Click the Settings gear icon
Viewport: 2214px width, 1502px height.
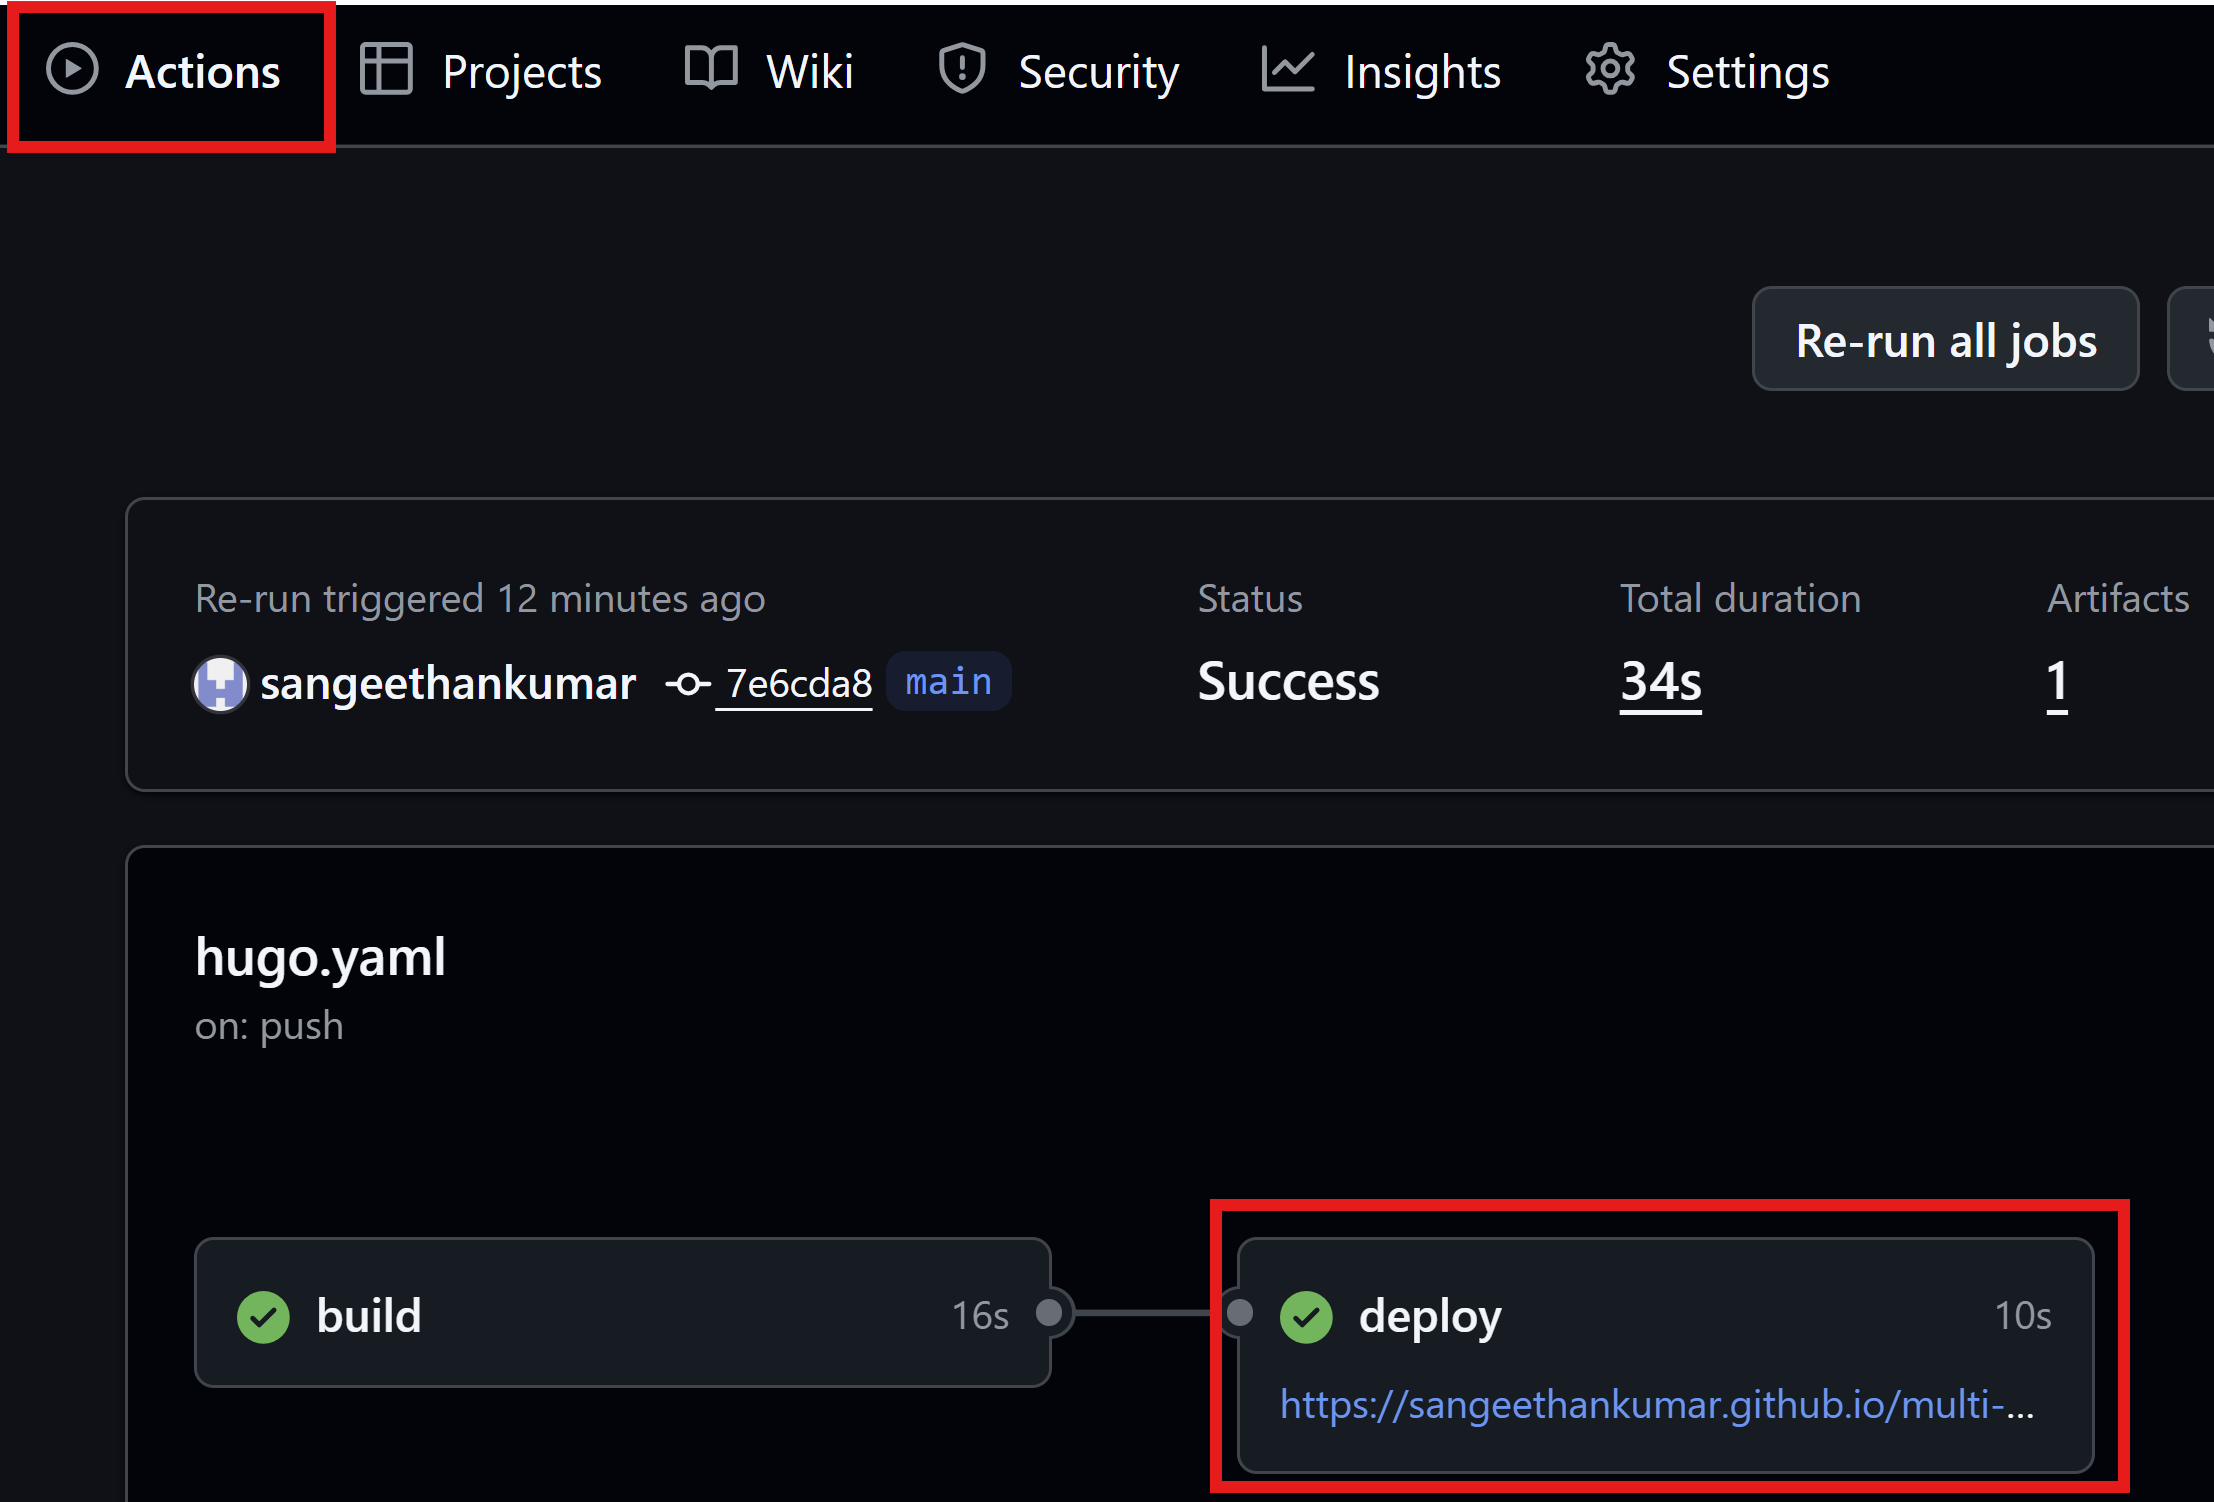point(1610,70)
